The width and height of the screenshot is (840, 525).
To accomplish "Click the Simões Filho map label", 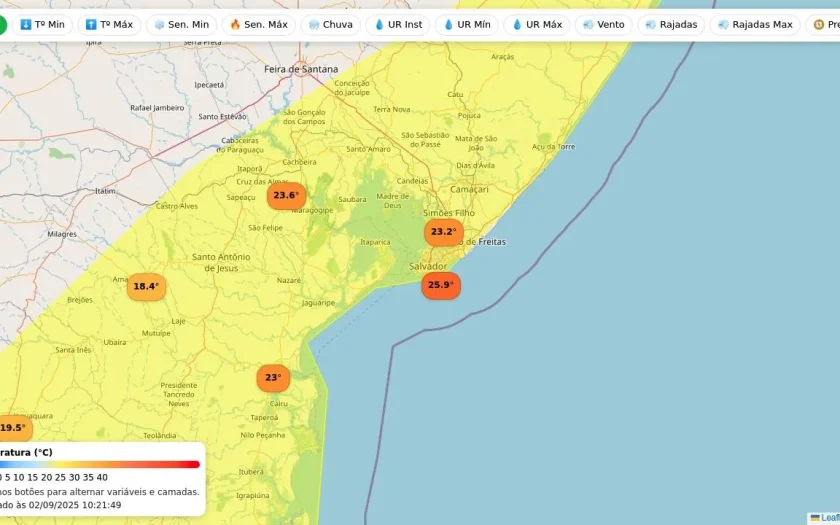I will tap(449, 213).
